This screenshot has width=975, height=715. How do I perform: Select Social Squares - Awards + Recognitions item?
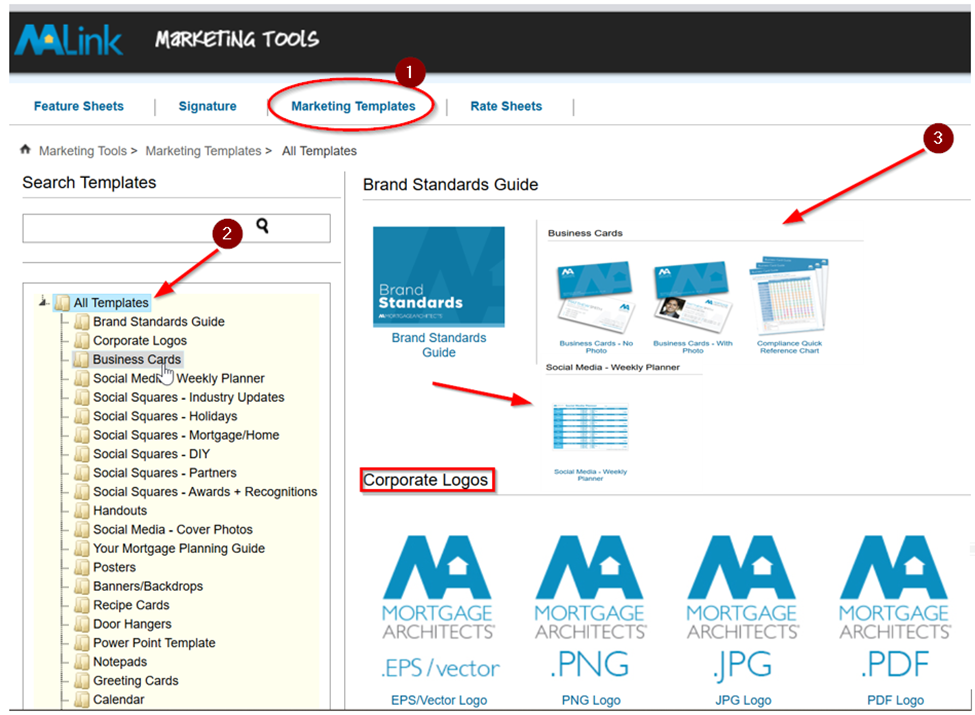click(205, 492)
